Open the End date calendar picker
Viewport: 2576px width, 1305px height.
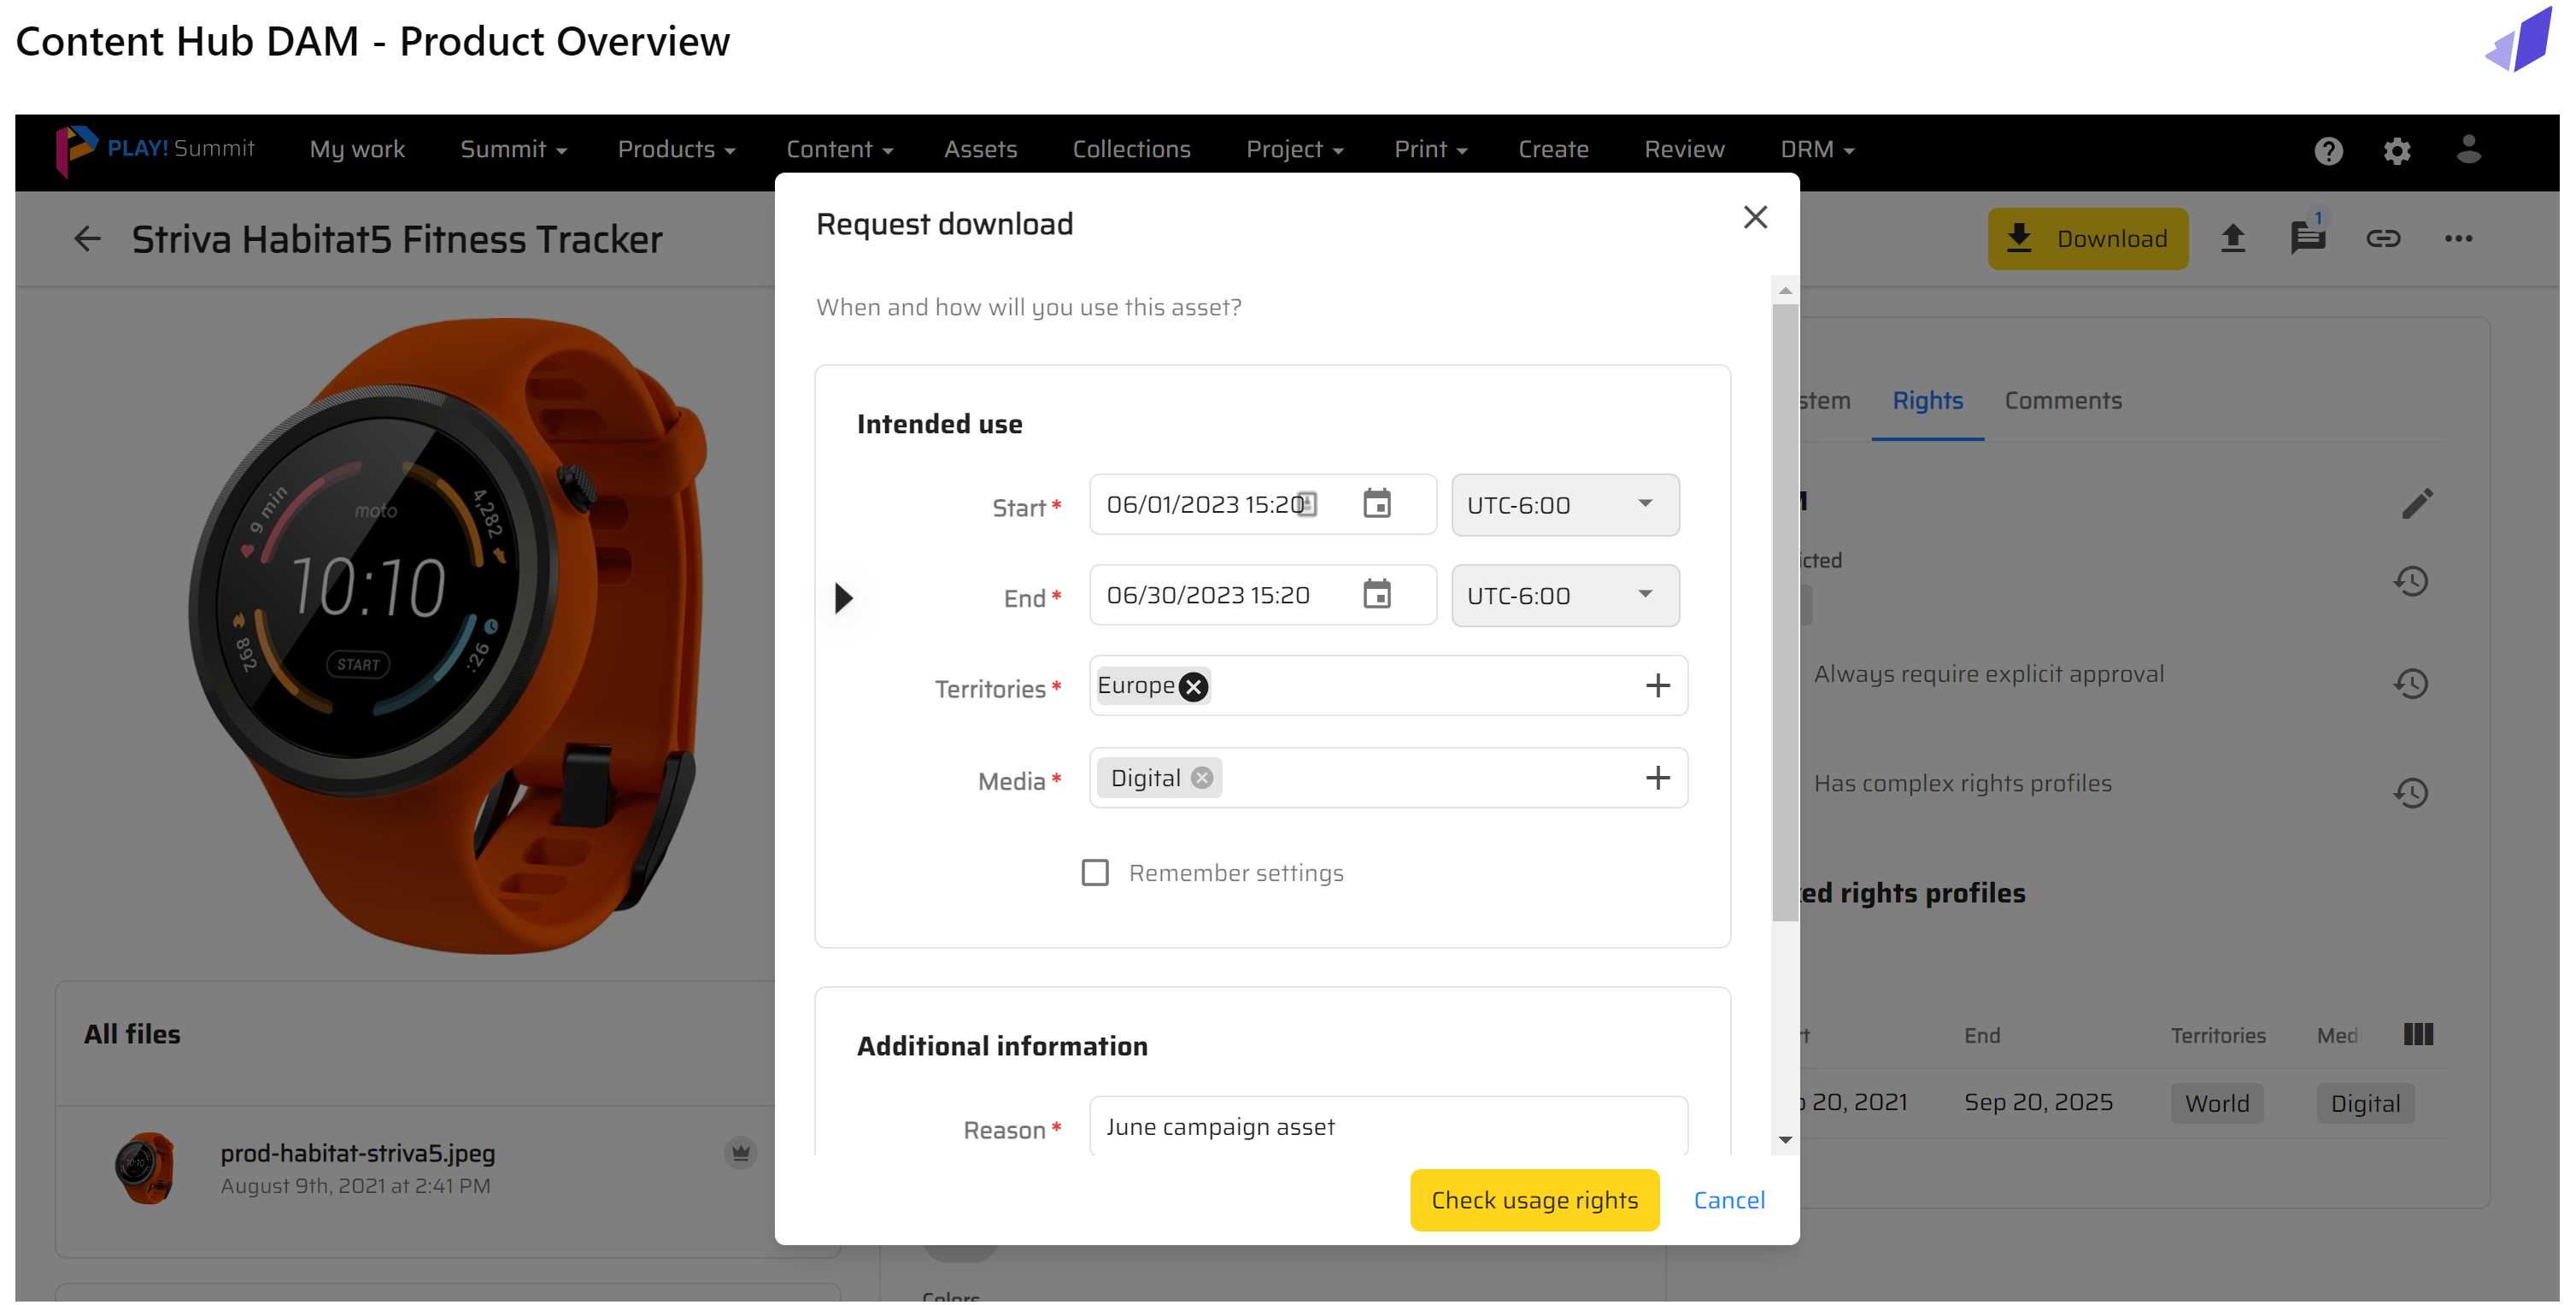[1376, 595]
